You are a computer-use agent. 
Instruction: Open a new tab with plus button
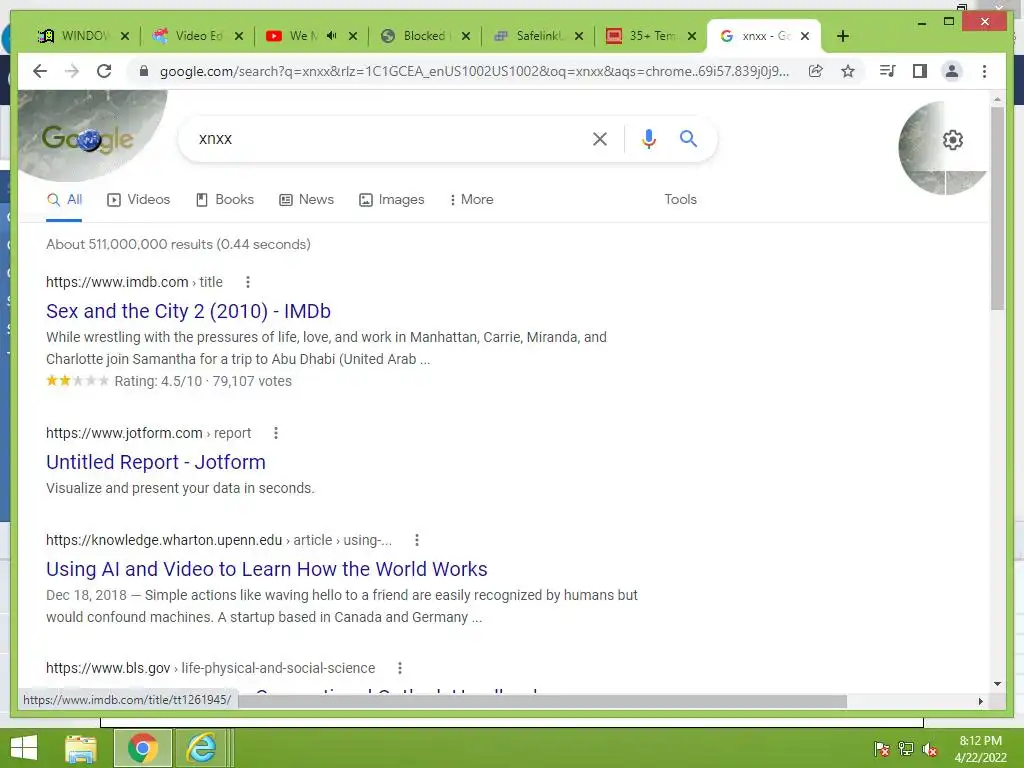pos(843,36)
